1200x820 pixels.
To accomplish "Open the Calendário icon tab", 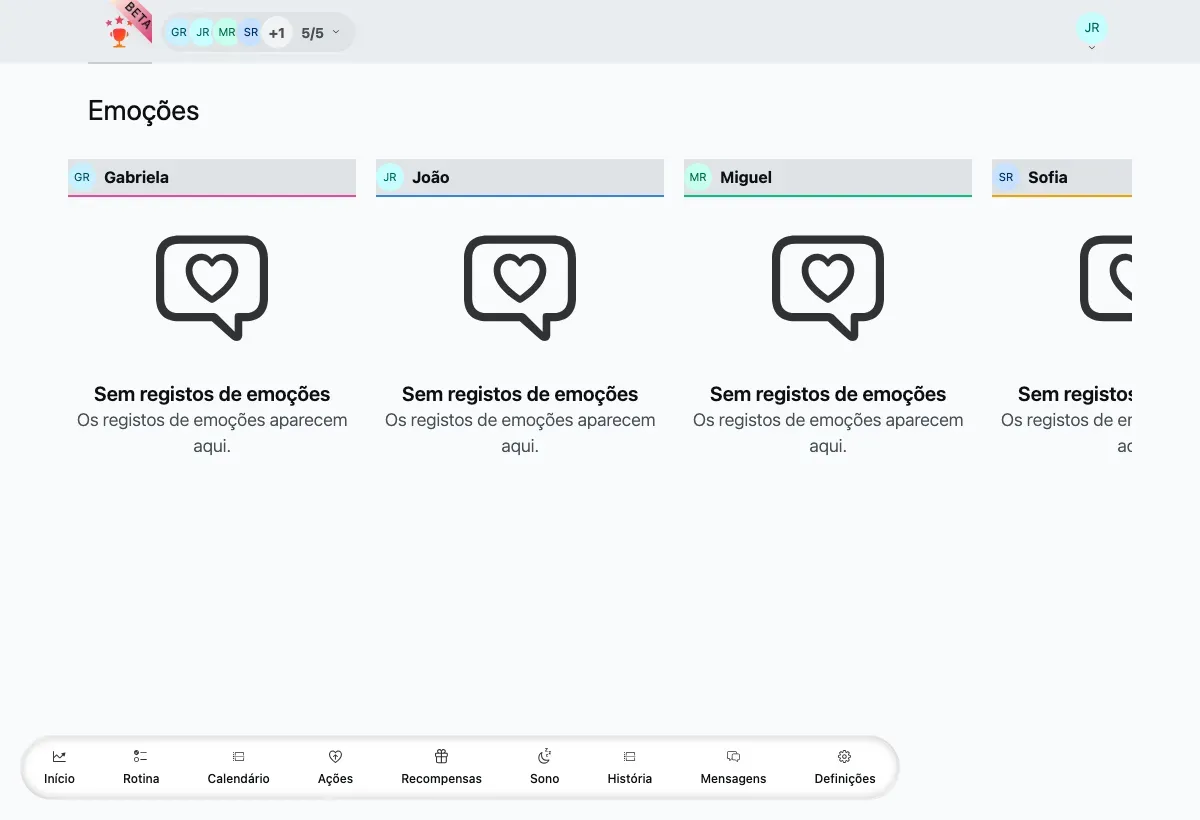I will click(238, 767).
